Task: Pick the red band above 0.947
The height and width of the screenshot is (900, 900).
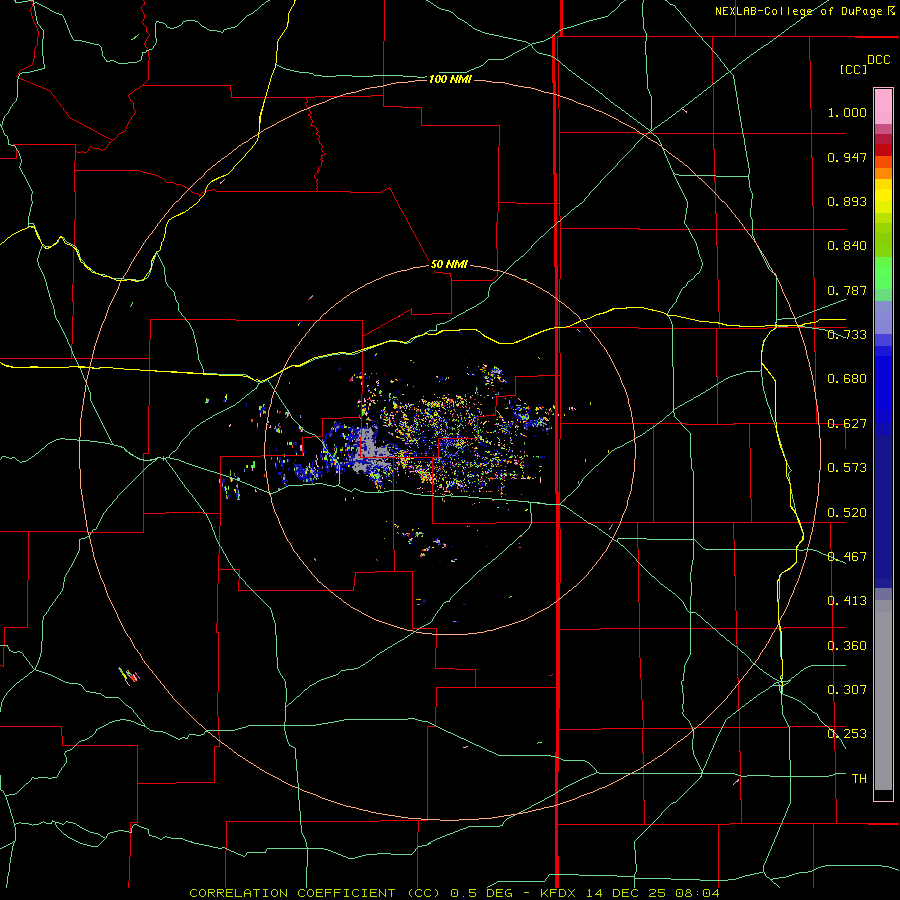Action: click(x=883, y=149)
